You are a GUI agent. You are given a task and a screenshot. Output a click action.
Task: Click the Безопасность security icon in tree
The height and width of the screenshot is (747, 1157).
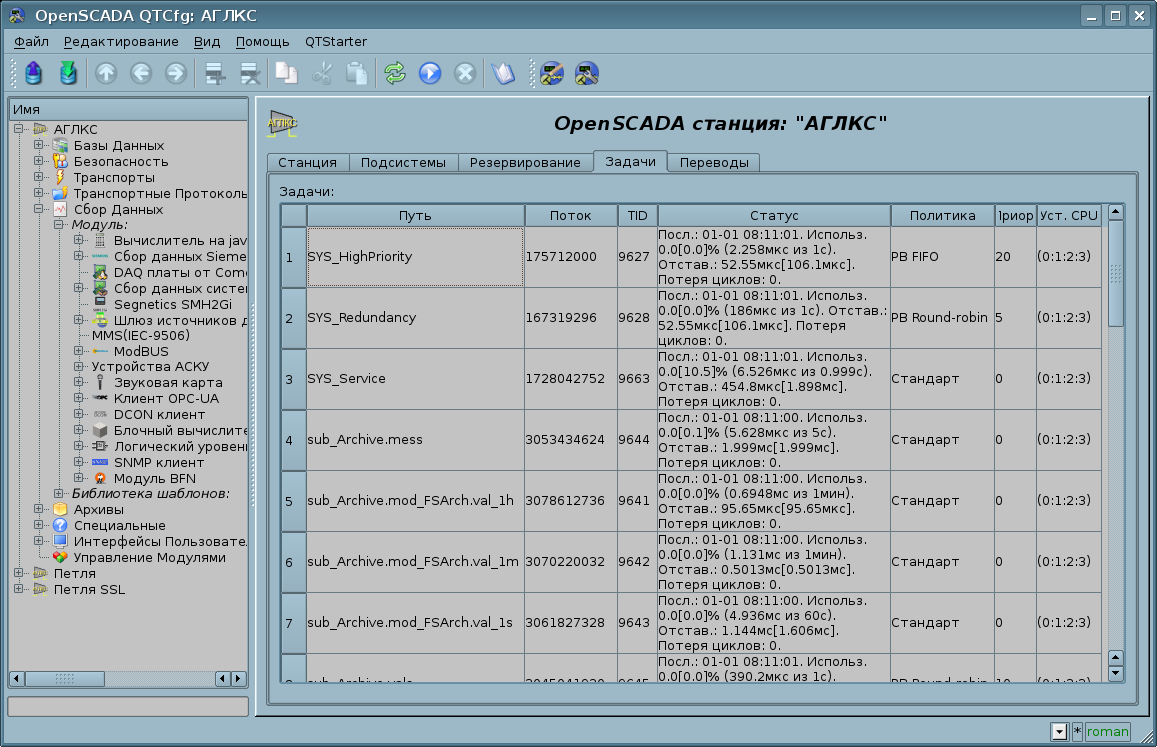(60, 161)
